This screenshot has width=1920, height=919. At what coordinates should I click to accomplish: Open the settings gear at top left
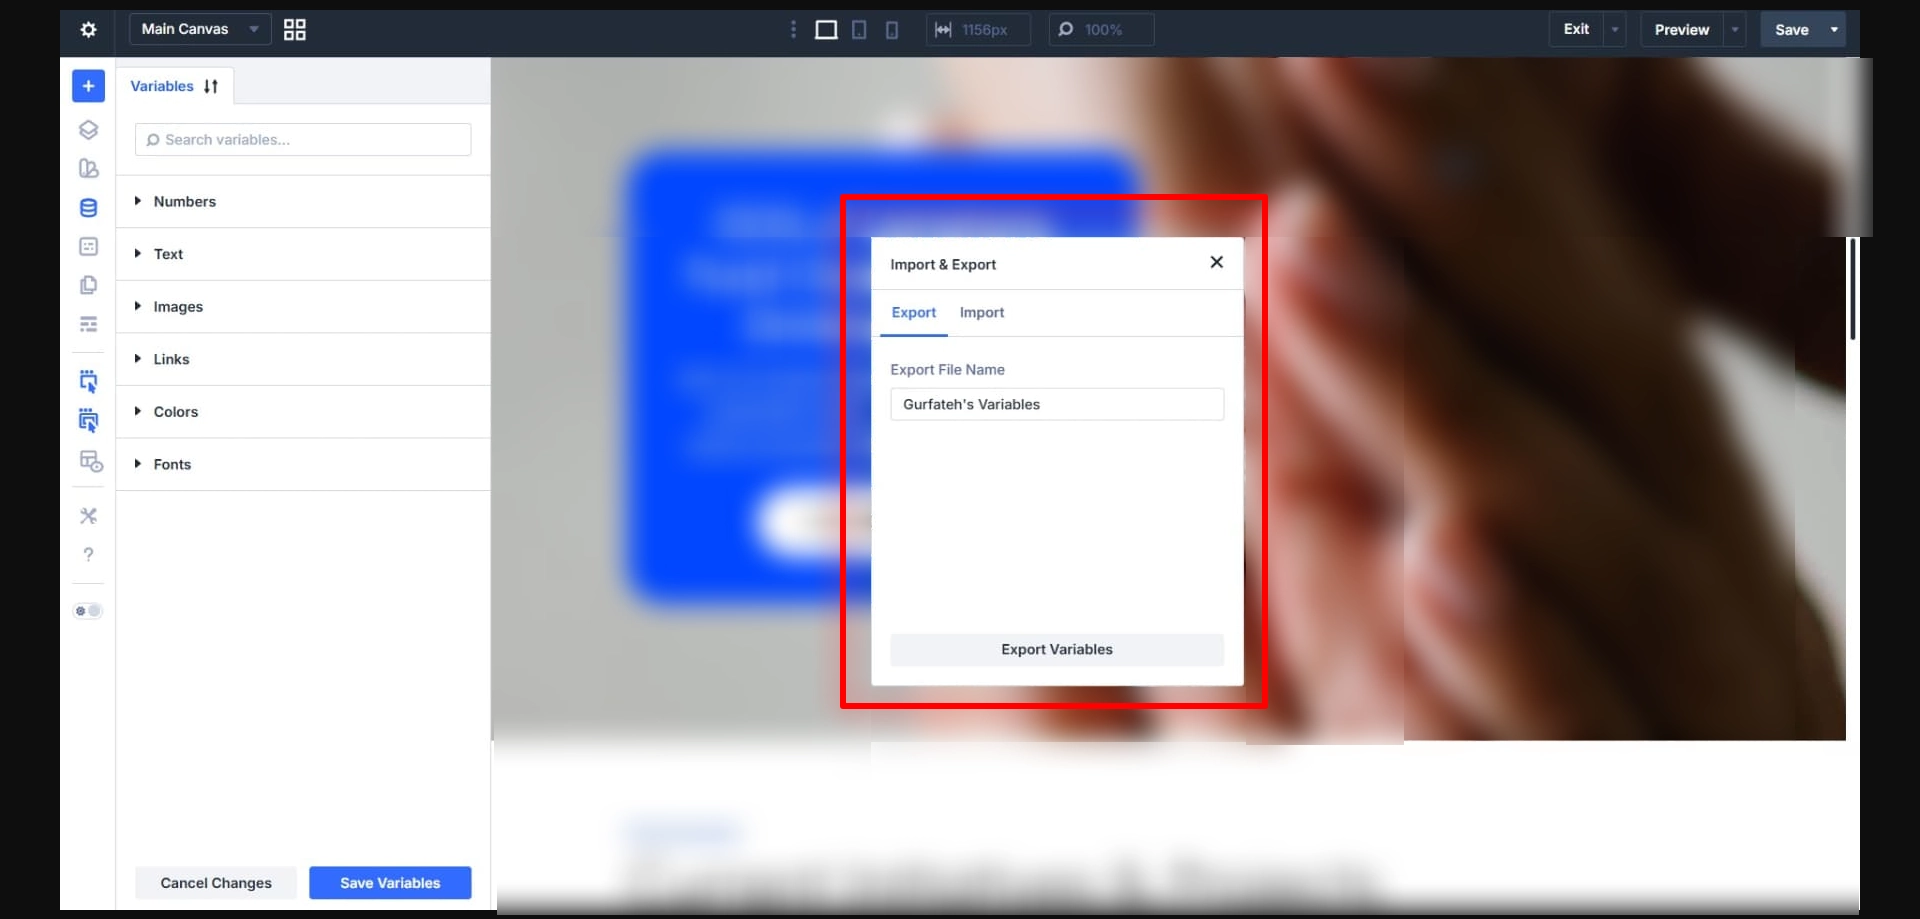coord(88,29)
